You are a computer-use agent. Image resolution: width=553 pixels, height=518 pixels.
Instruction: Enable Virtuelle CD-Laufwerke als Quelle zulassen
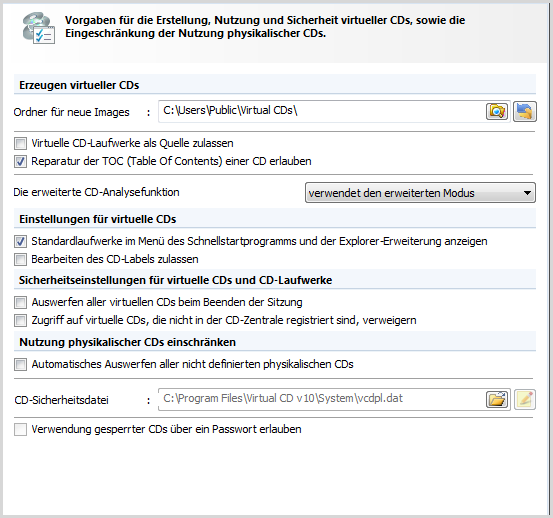click(x=20, y=144)
